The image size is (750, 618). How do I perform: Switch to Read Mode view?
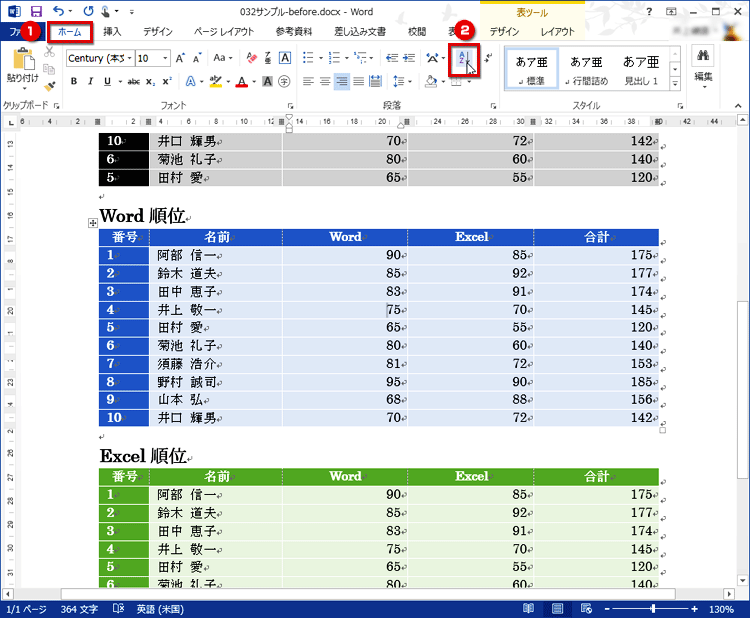[x=528, y=608]
